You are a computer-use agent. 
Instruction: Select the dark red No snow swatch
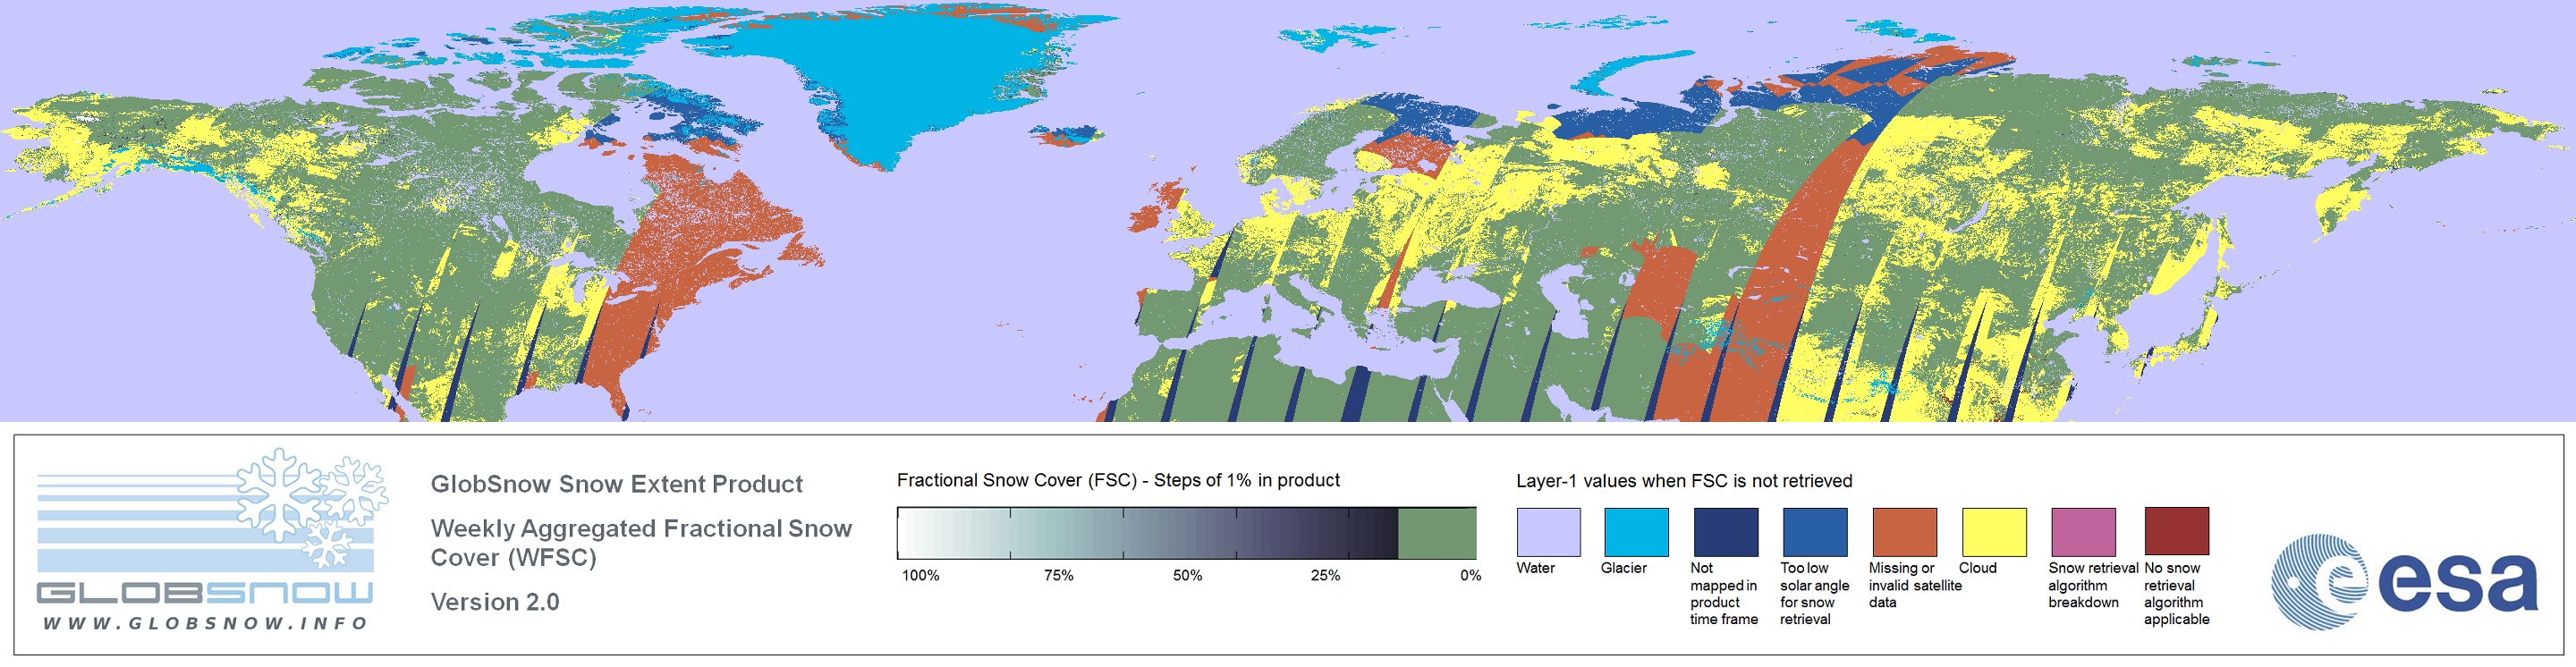(2177, 531)
